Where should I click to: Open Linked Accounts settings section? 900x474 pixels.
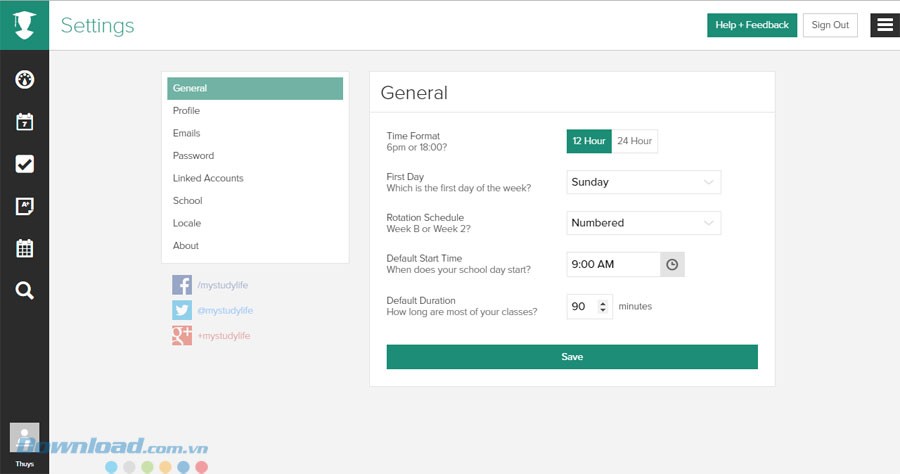click(208, 178)
